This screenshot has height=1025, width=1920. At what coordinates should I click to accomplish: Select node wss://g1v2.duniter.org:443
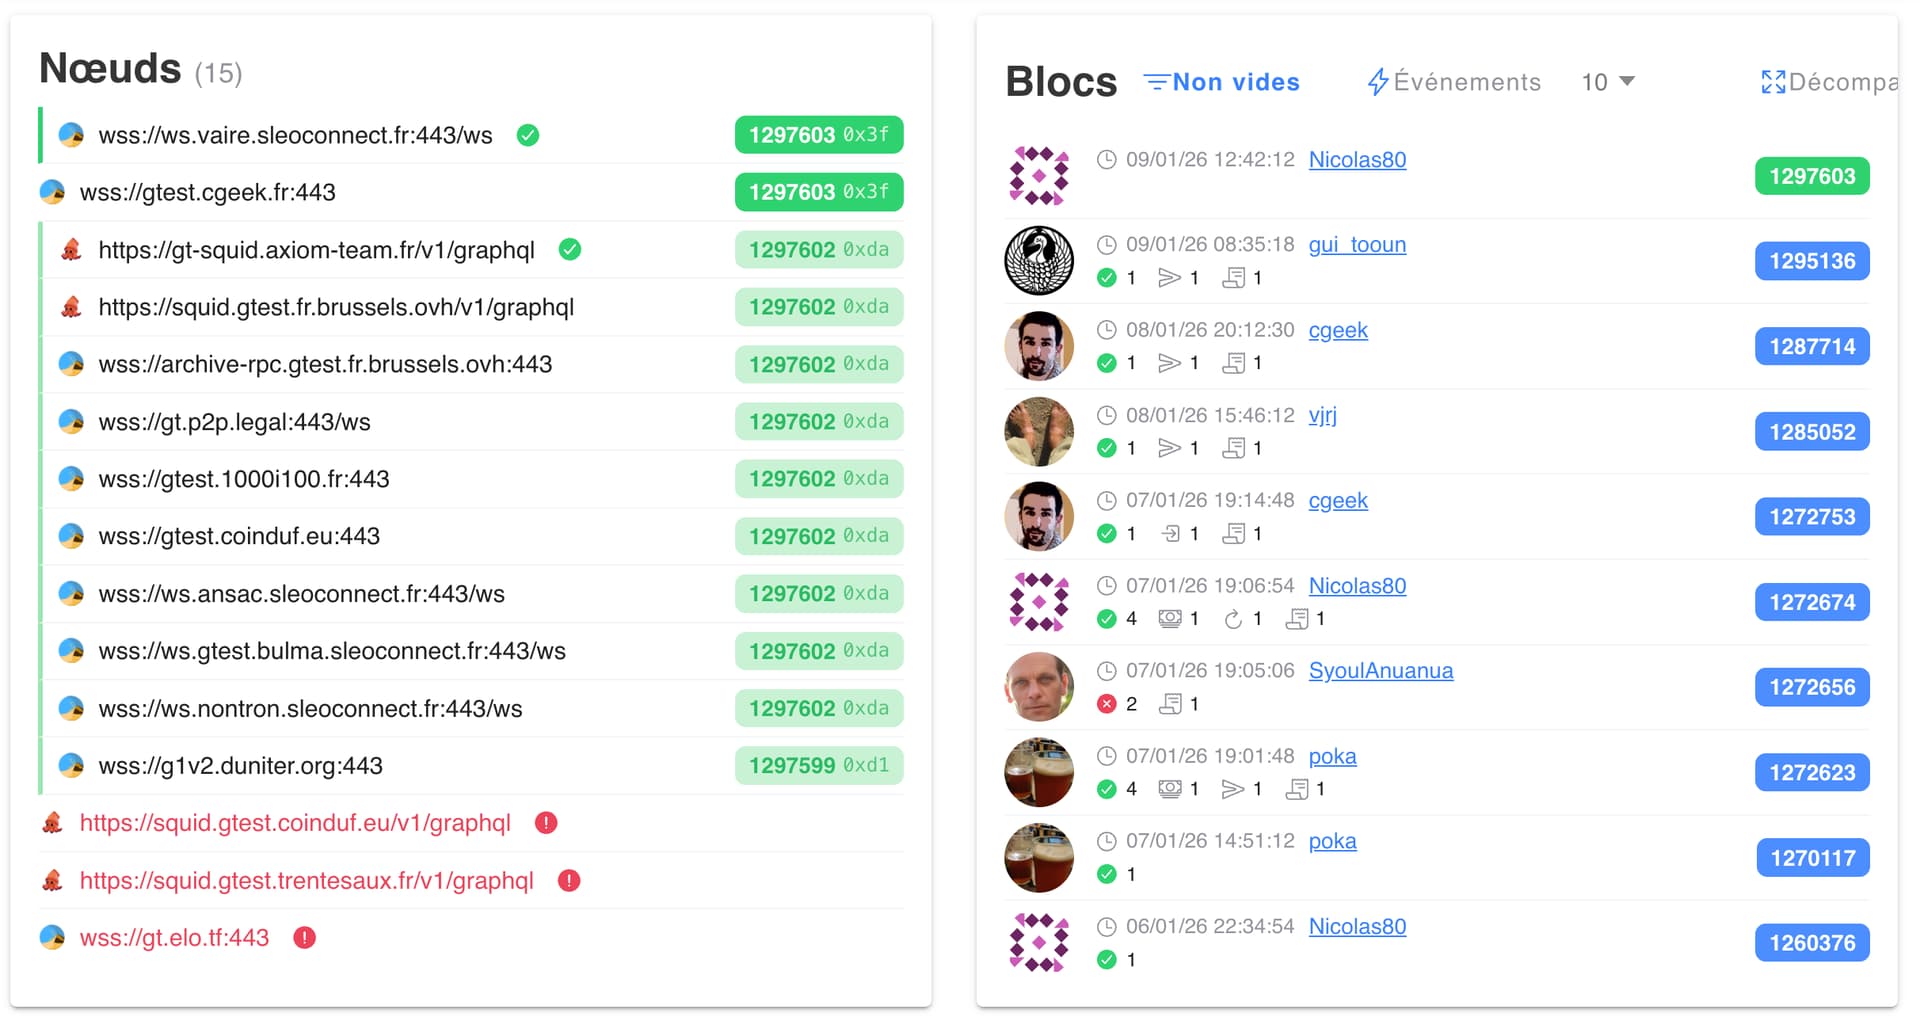240,766
